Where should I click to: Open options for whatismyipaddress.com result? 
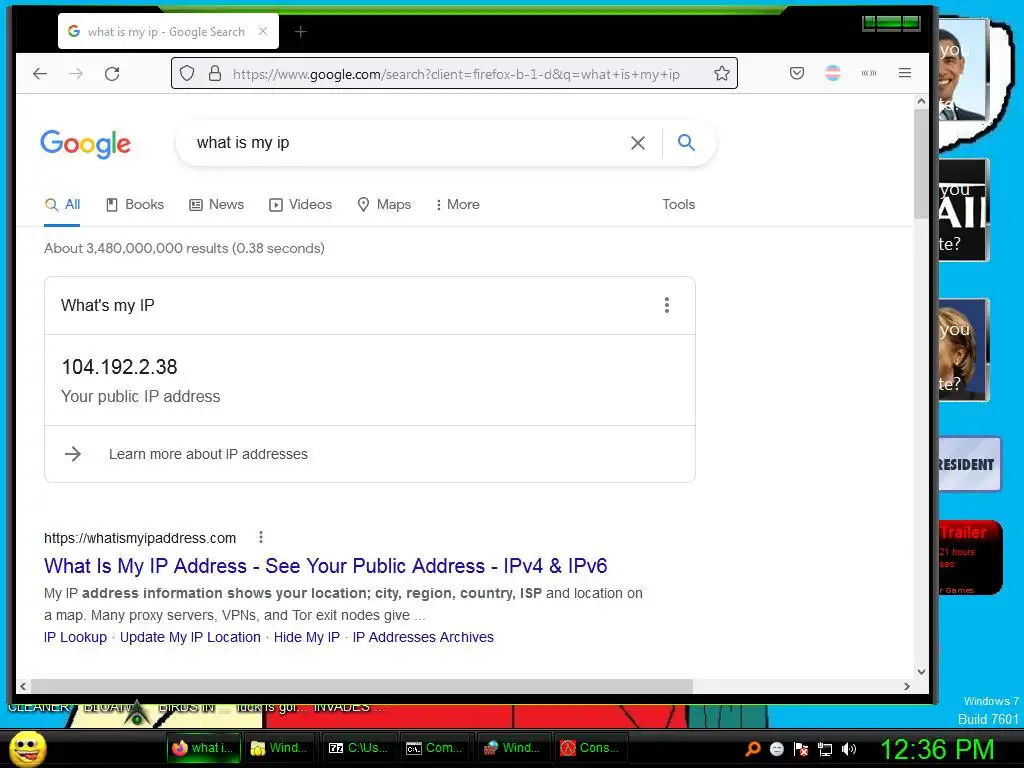261,537
